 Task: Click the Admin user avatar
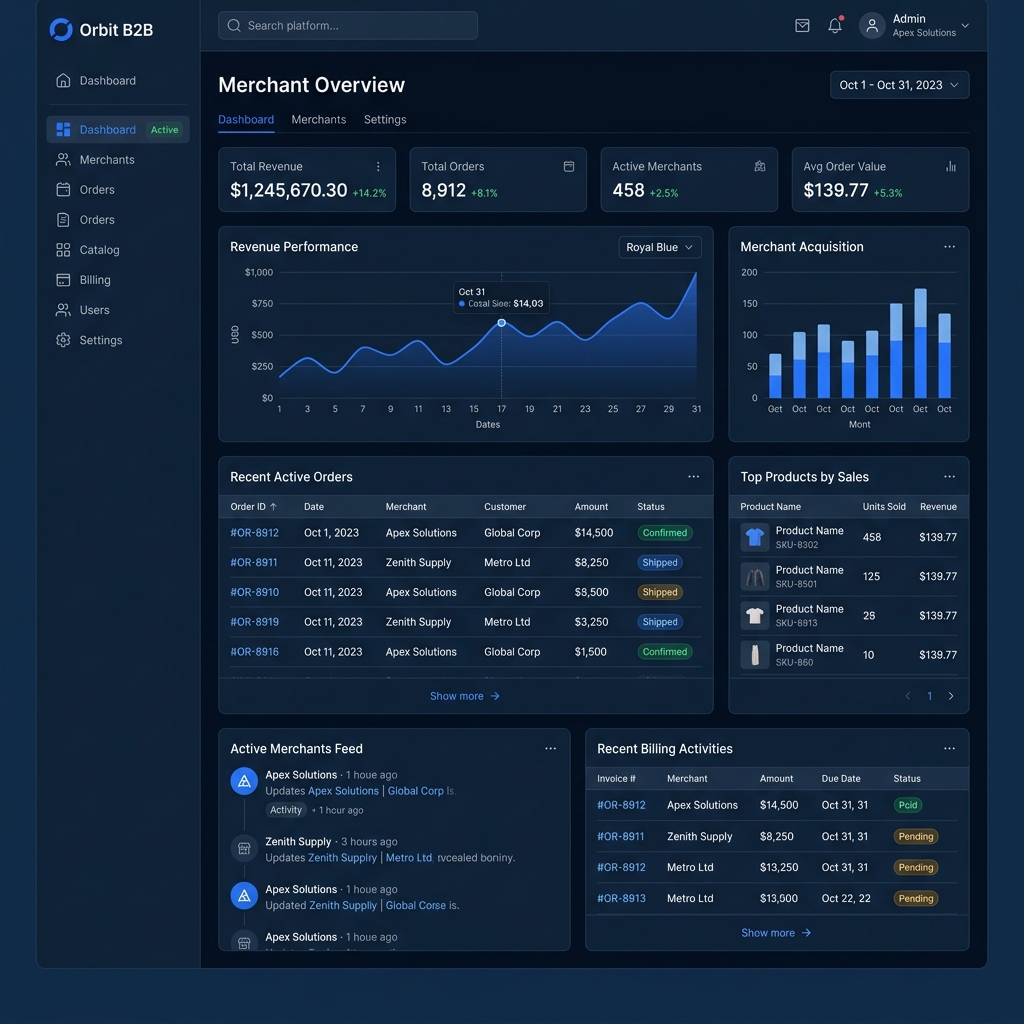coord(872,25)
